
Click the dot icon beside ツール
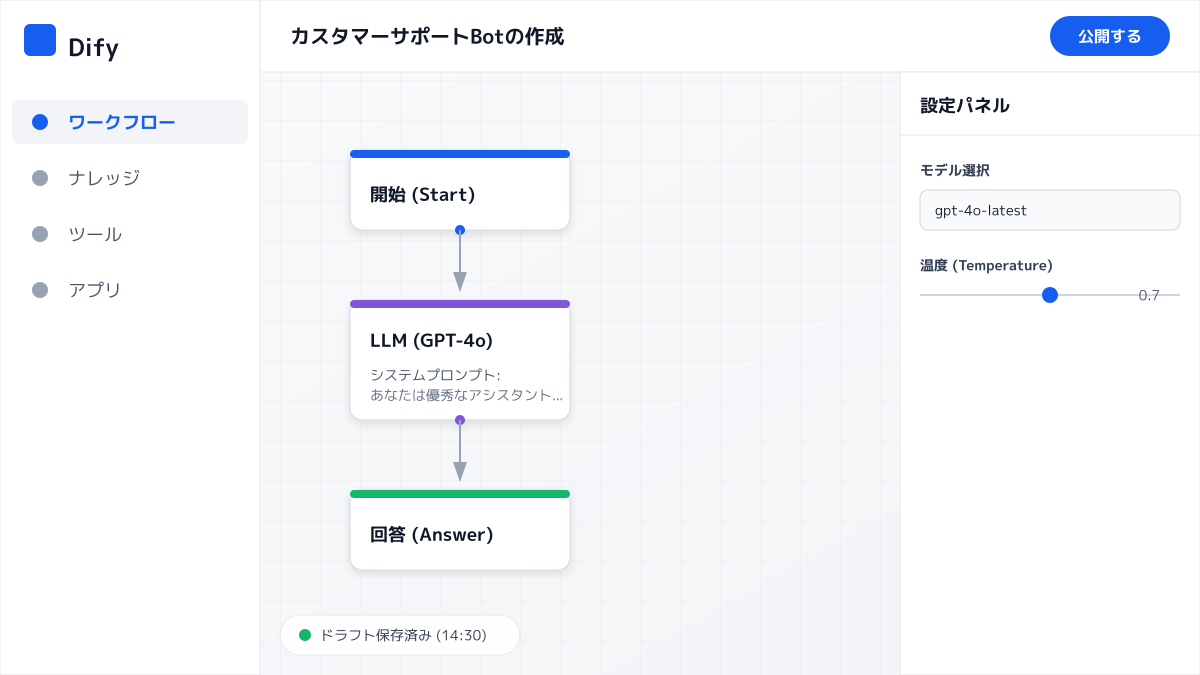point(39,234)
